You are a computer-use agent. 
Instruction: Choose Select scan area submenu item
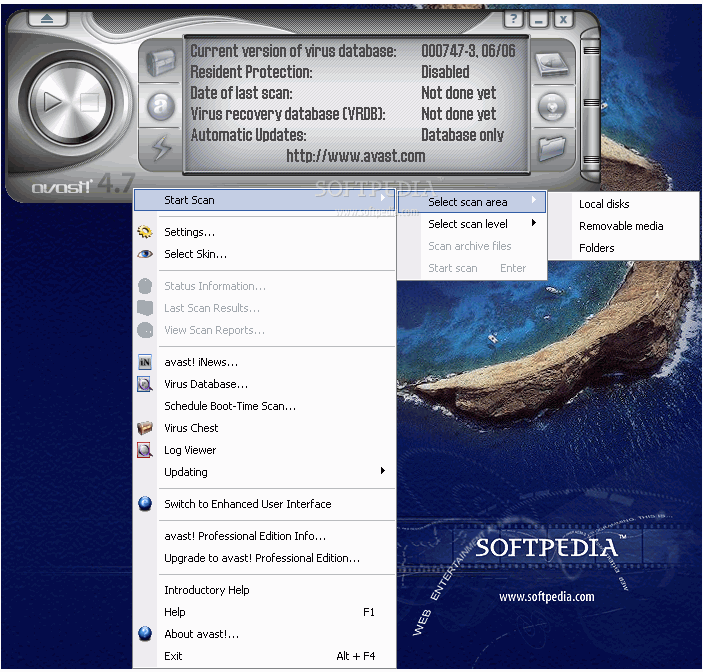click(x=472, y=202)
